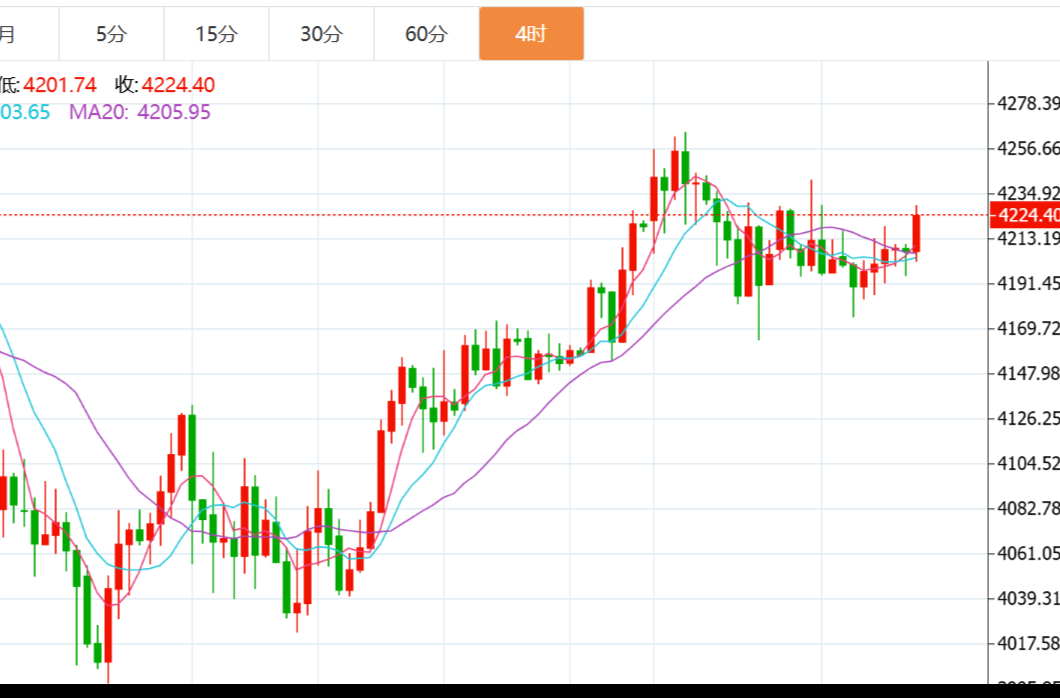The height and width of the screenshot is (698, 1060).
Task: Click the 4126.25 price scale label
Action: point(1027,418)
